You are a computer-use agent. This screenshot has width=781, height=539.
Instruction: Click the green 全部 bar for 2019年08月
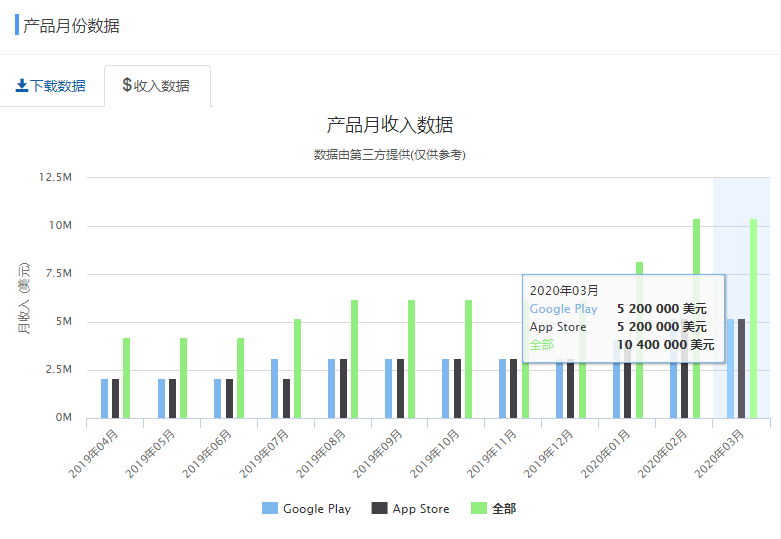coord(354,358)
